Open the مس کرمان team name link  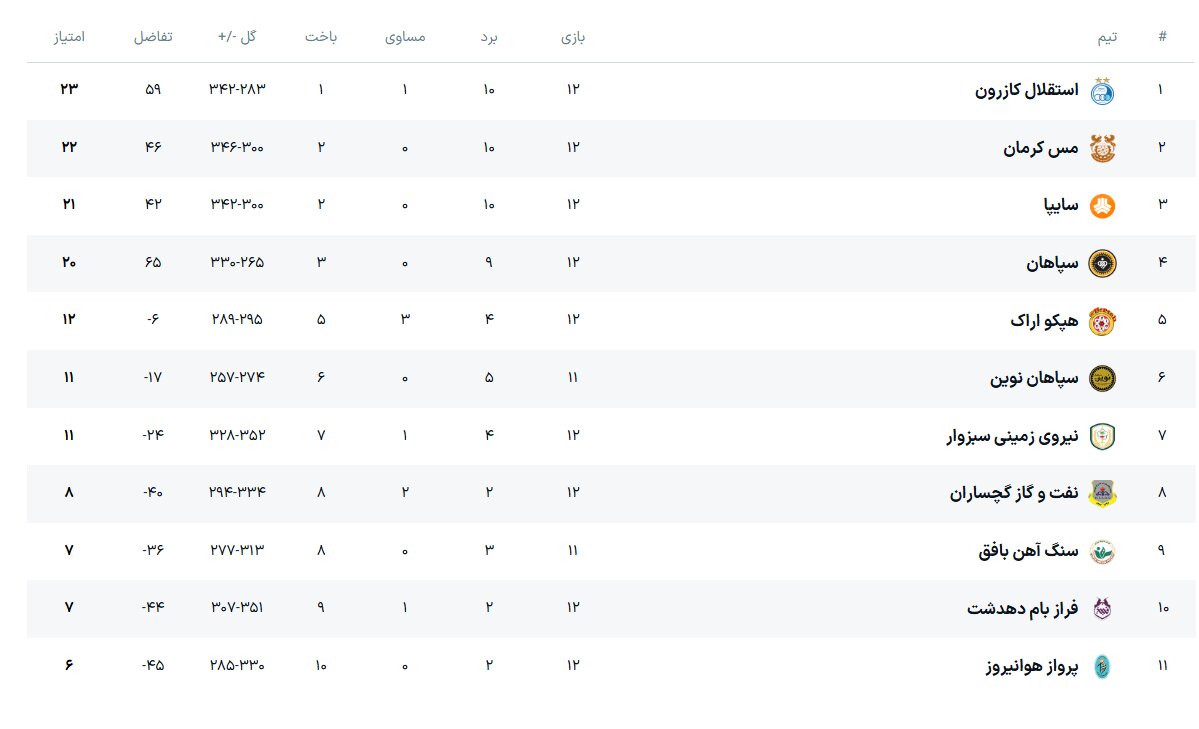(1041, 148)
